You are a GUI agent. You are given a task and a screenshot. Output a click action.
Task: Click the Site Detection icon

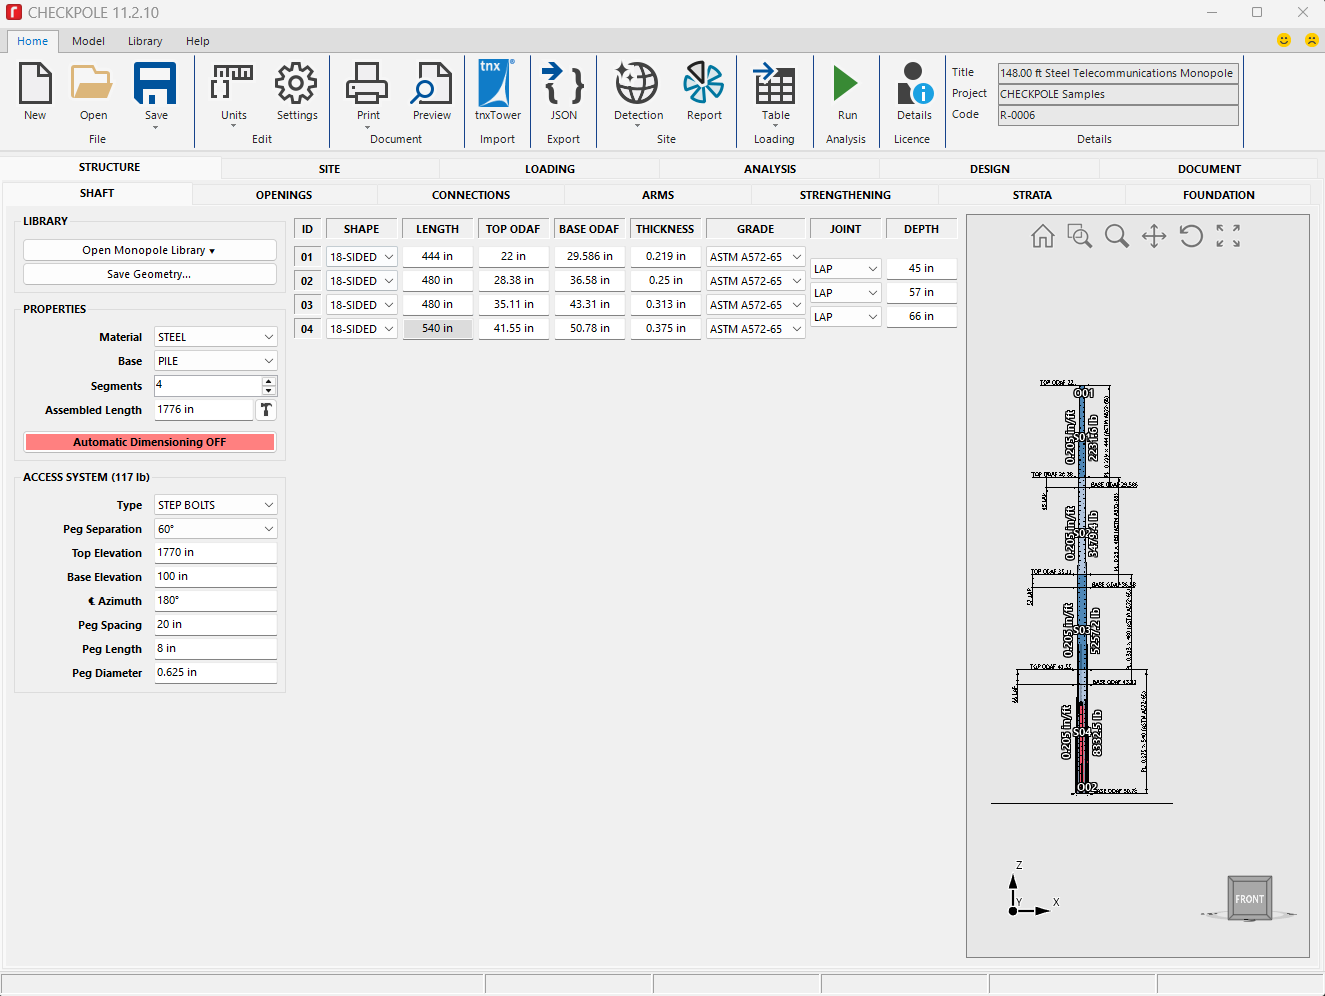pyautogui.click(x=637, y=84)
